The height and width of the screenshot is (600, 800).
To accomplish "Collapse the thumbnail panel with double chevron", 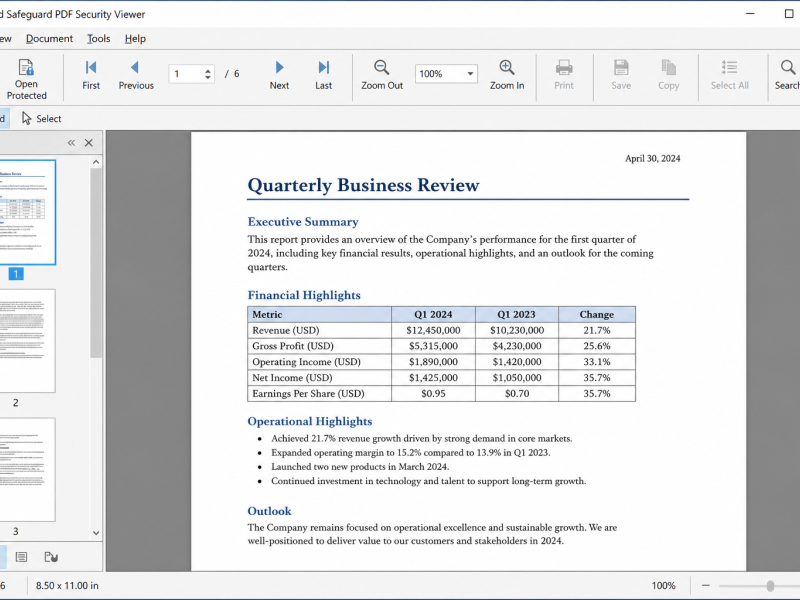I will click(71, 143).
